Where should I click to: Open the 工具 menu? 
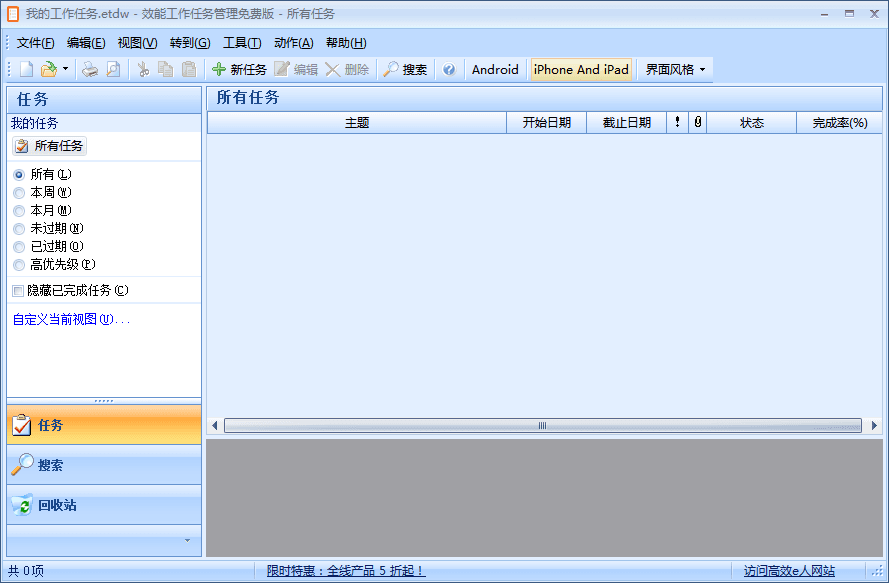pos(241,43)
